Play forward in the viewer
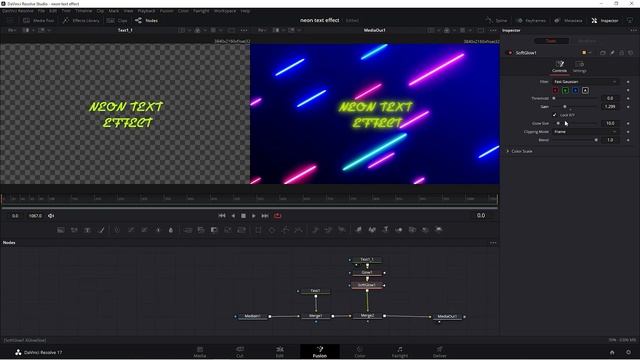Image resolution: width=640 pixels, height=360 pixels. pyautogui.click(x=254, y=216)
